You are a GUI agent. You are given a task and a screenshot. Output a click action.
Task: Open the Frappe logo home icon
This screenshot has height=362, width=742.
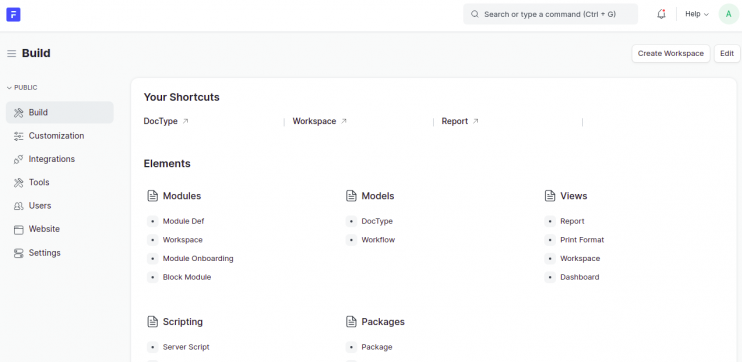click(x=13, y=15)
